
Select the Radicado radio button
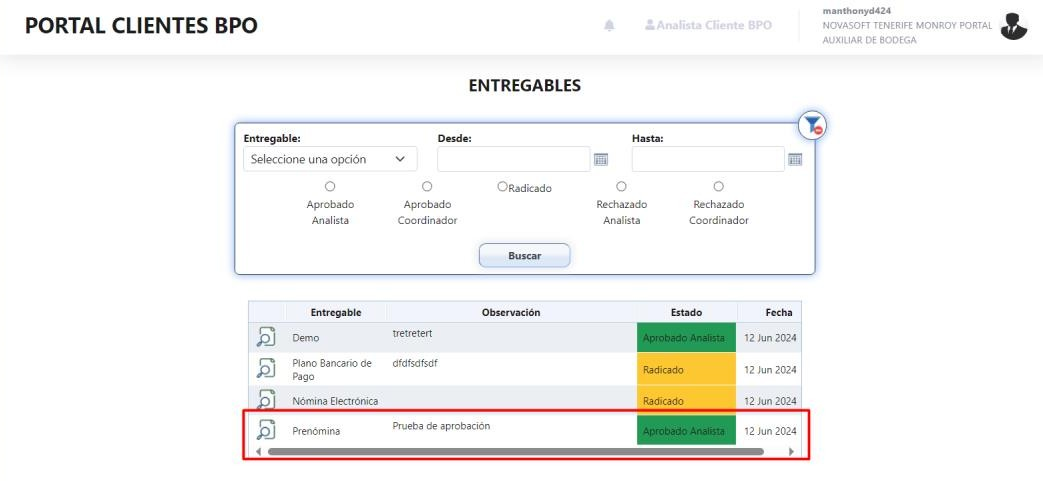[503, 187]
